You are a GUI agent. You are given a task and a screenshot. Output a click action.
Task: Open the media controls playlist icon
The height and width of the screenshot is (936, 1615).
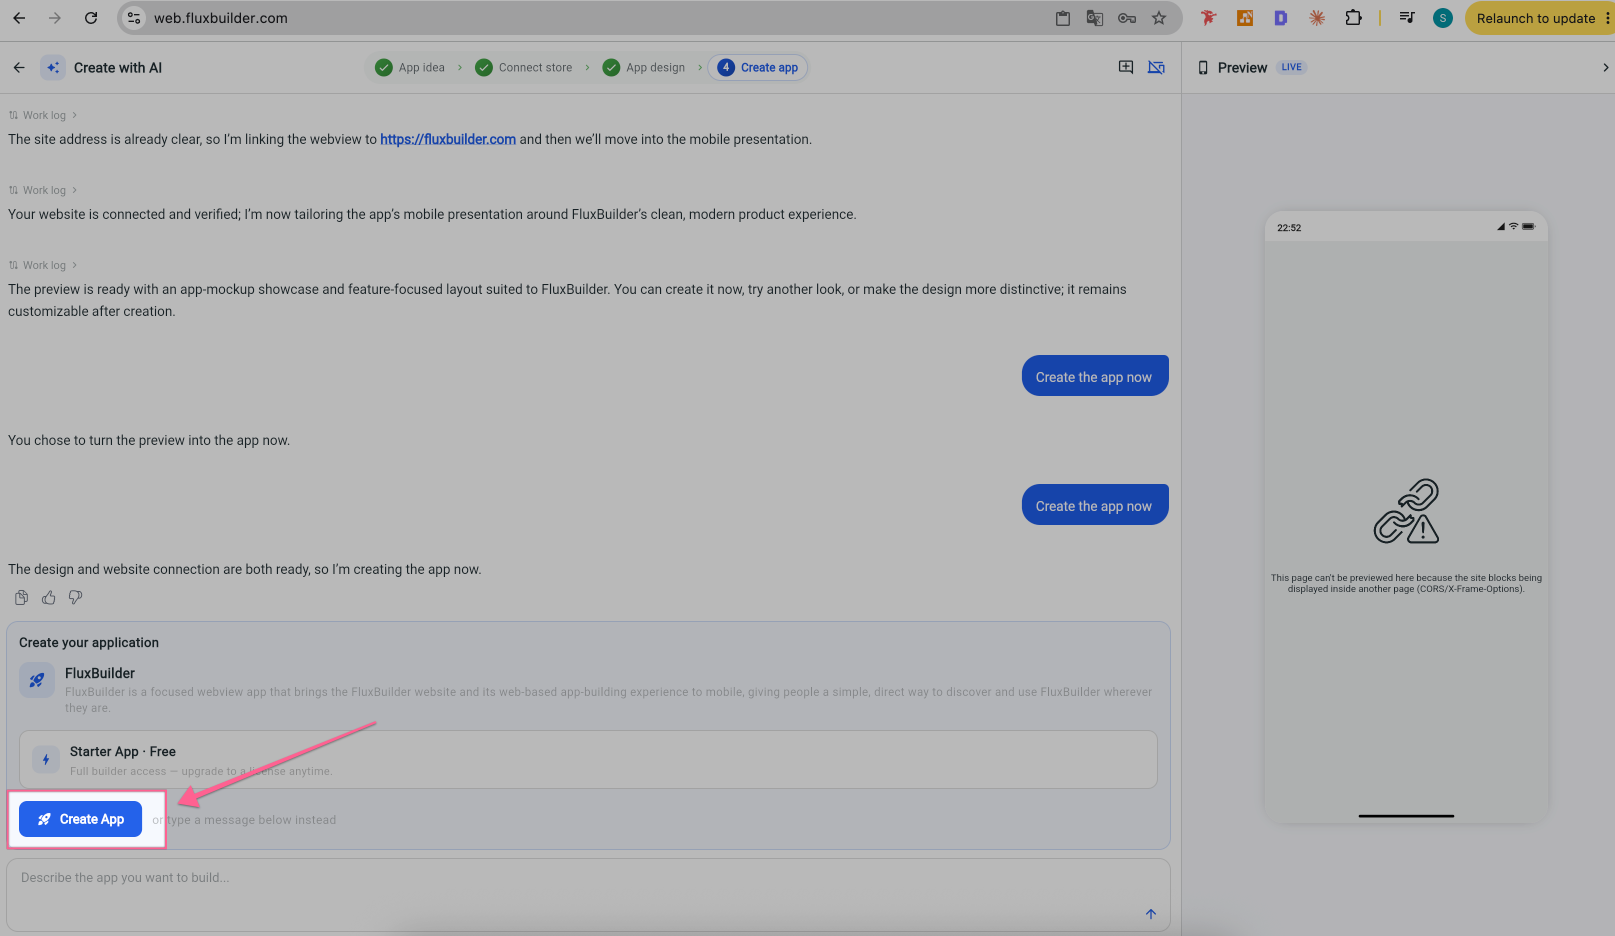coord(1407,18)
